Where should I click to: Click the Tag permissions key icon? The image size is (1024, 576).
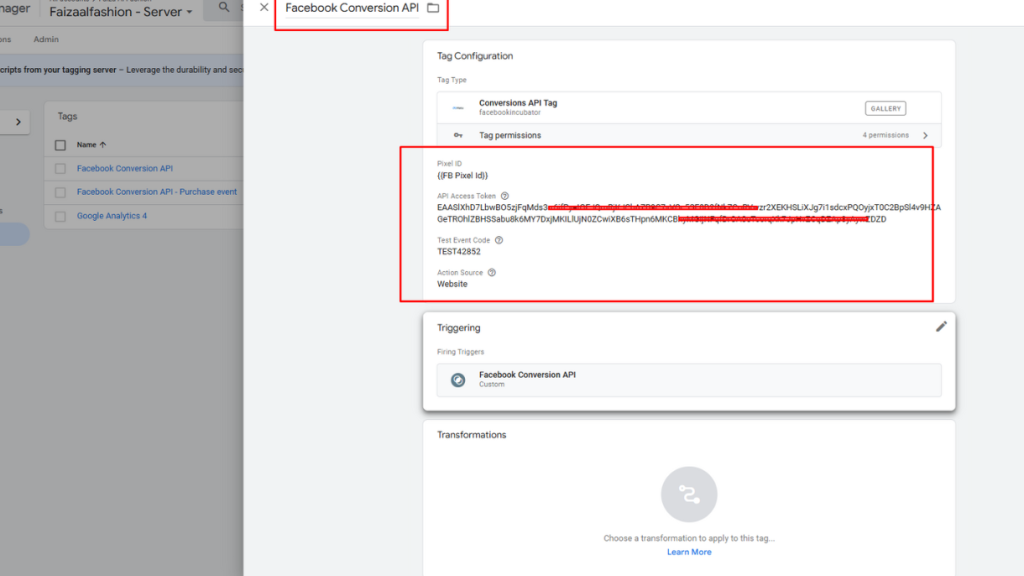[x=458, y=135]
